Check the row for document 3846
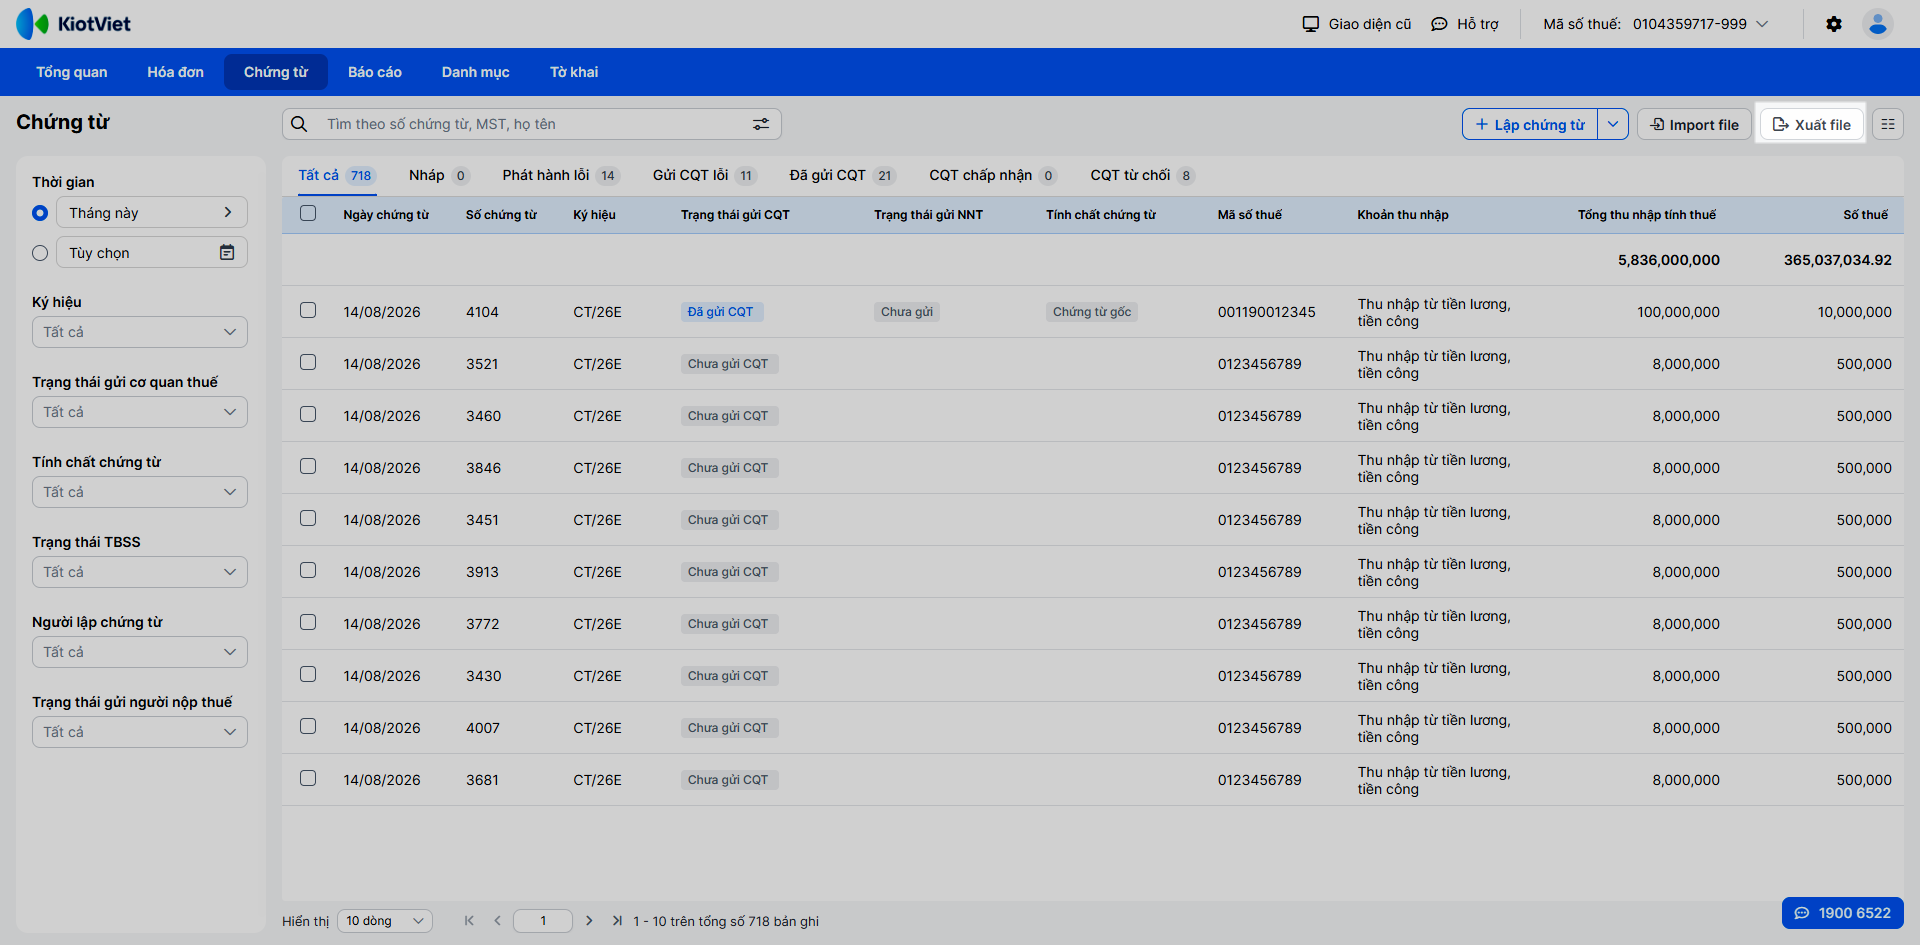 [308, 466]
